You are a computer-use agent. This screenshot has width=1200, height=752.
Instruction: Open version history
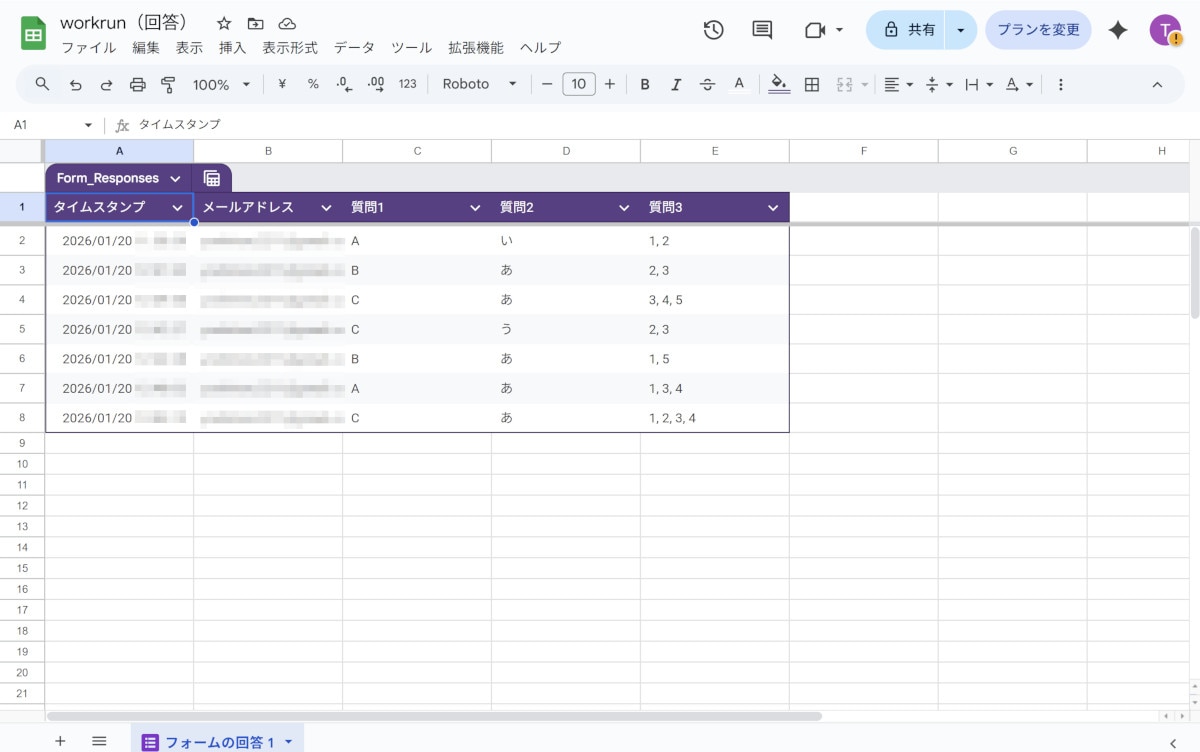point(713,30)
